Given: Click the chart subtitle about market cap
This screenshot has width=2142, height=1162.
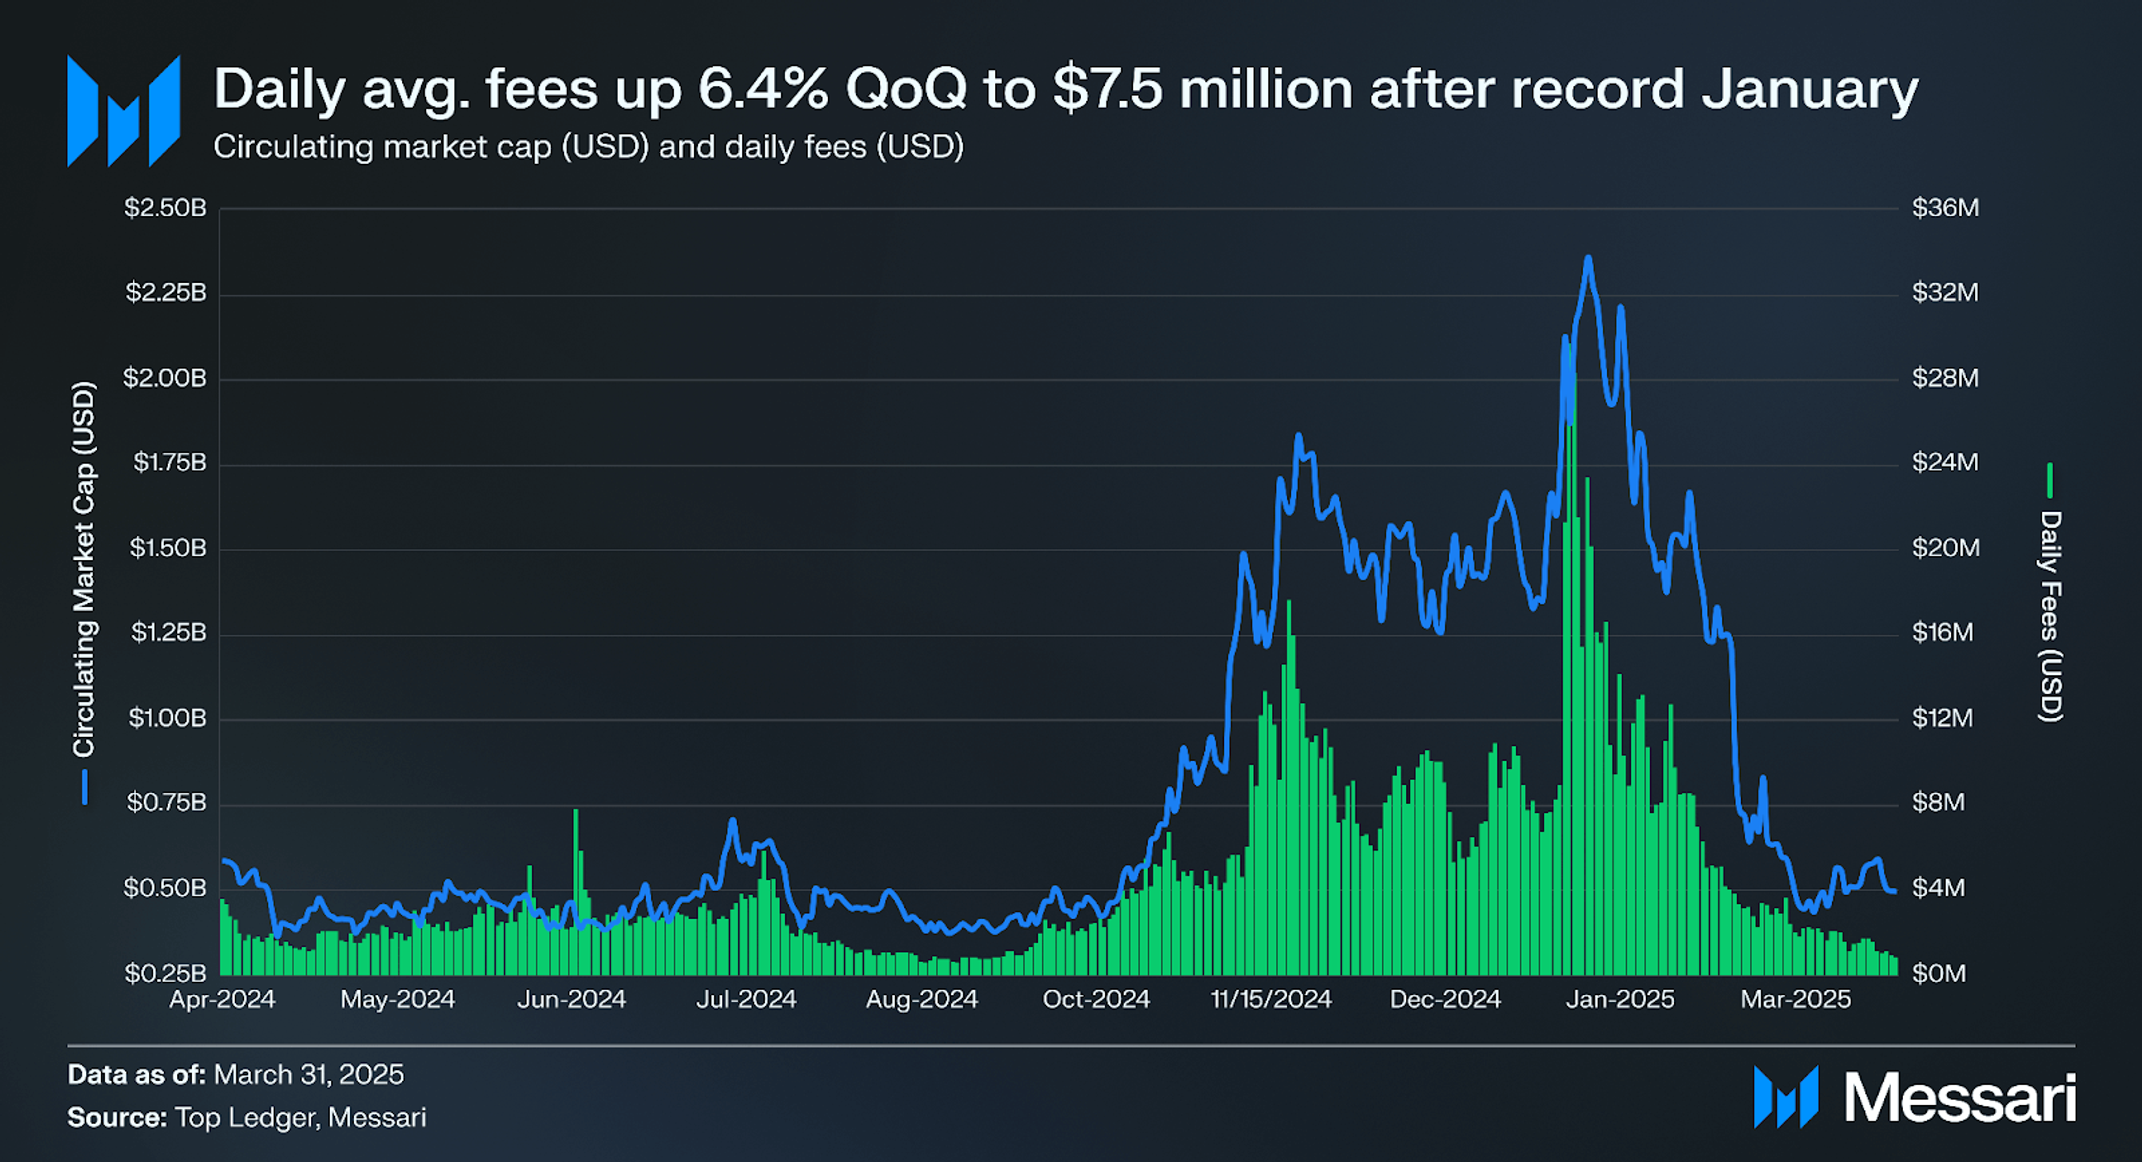Looking at the screenshot, I should tap(588, 147).
